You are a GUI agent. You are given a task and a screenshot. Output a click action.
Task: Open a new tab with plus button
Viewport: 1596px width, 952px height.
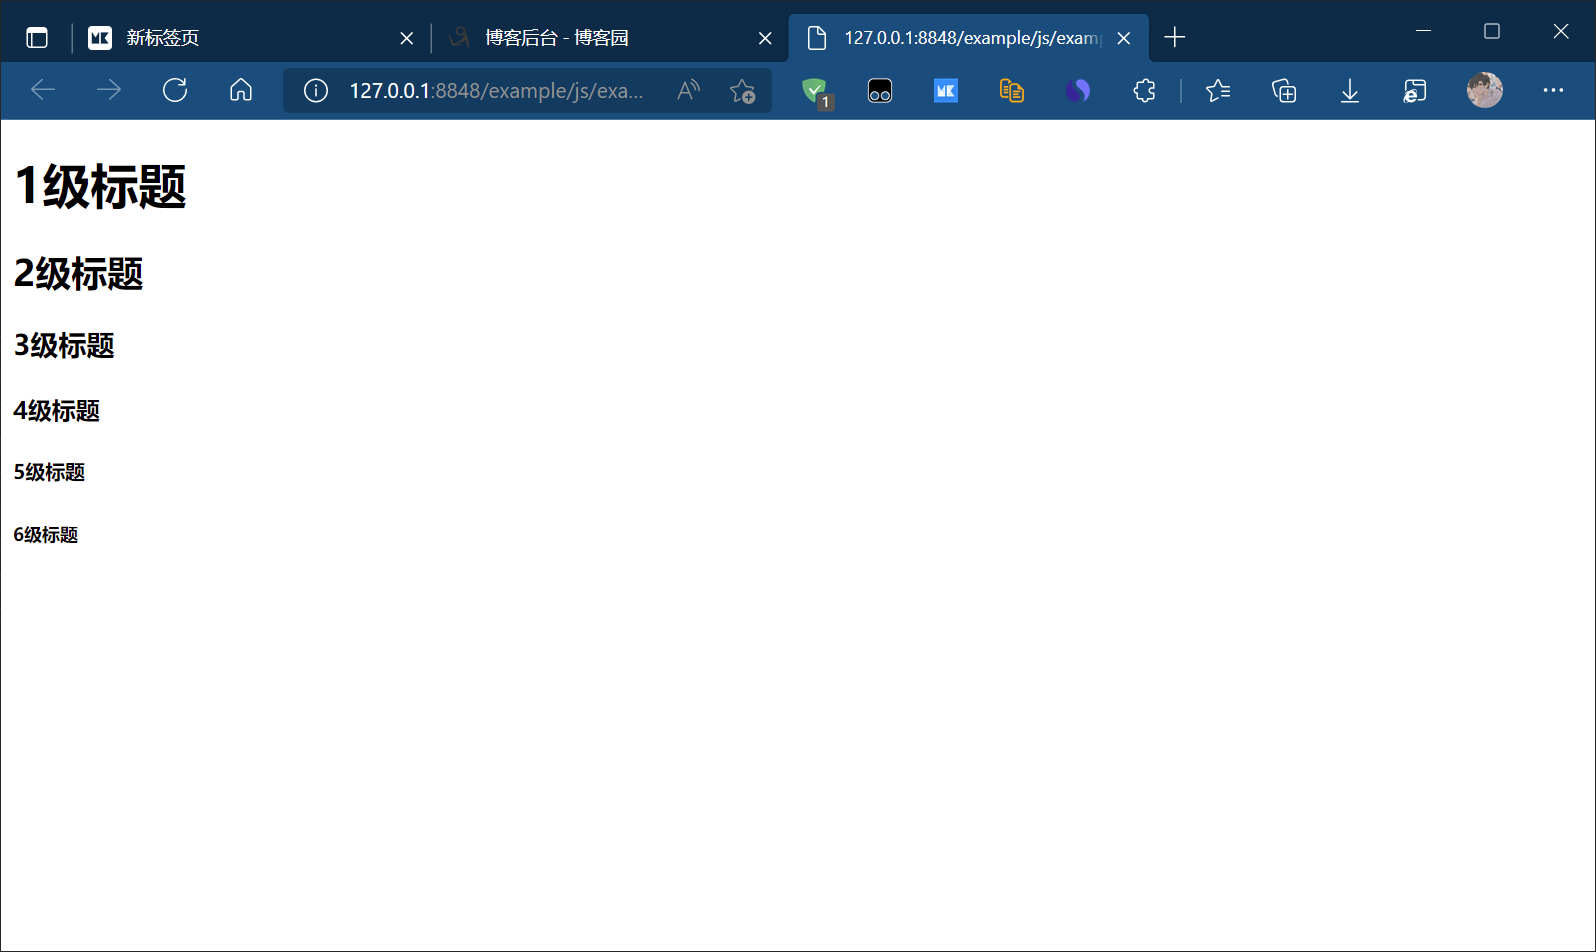tap(1175, 38)
